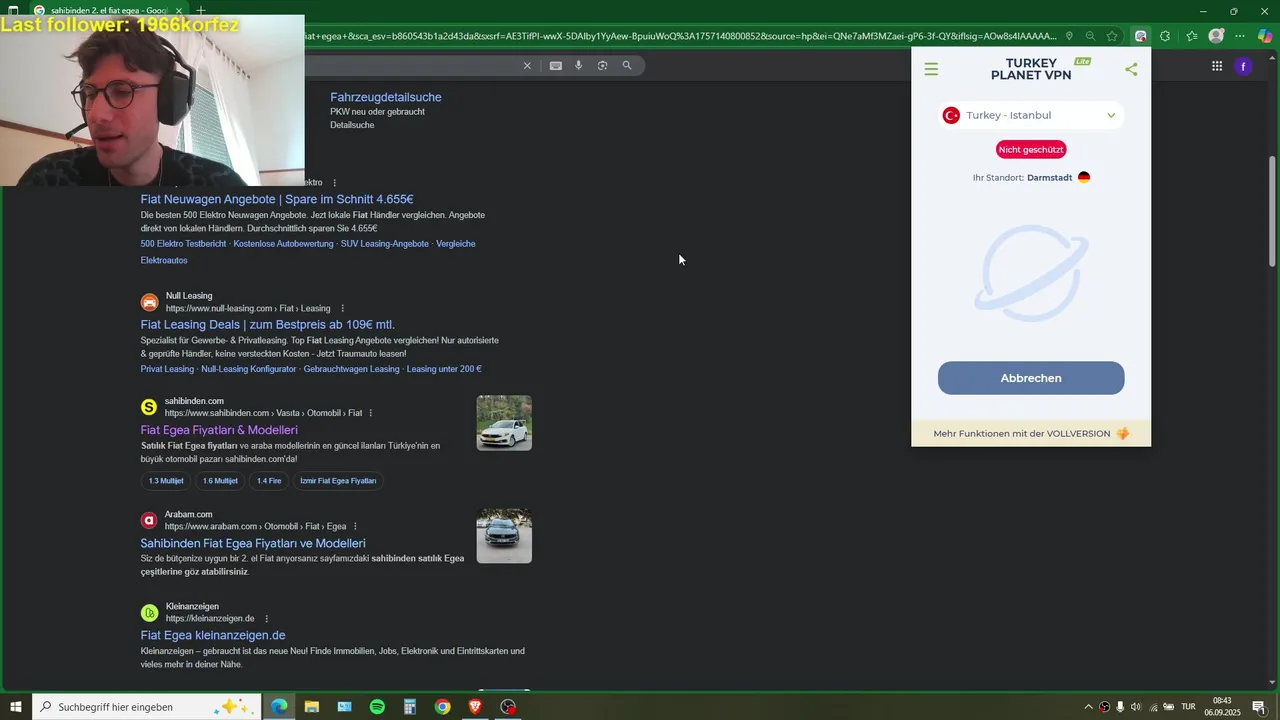Screen dimensions: 1280x720
Task: Open the Windows Start menu
Action: 15,707
